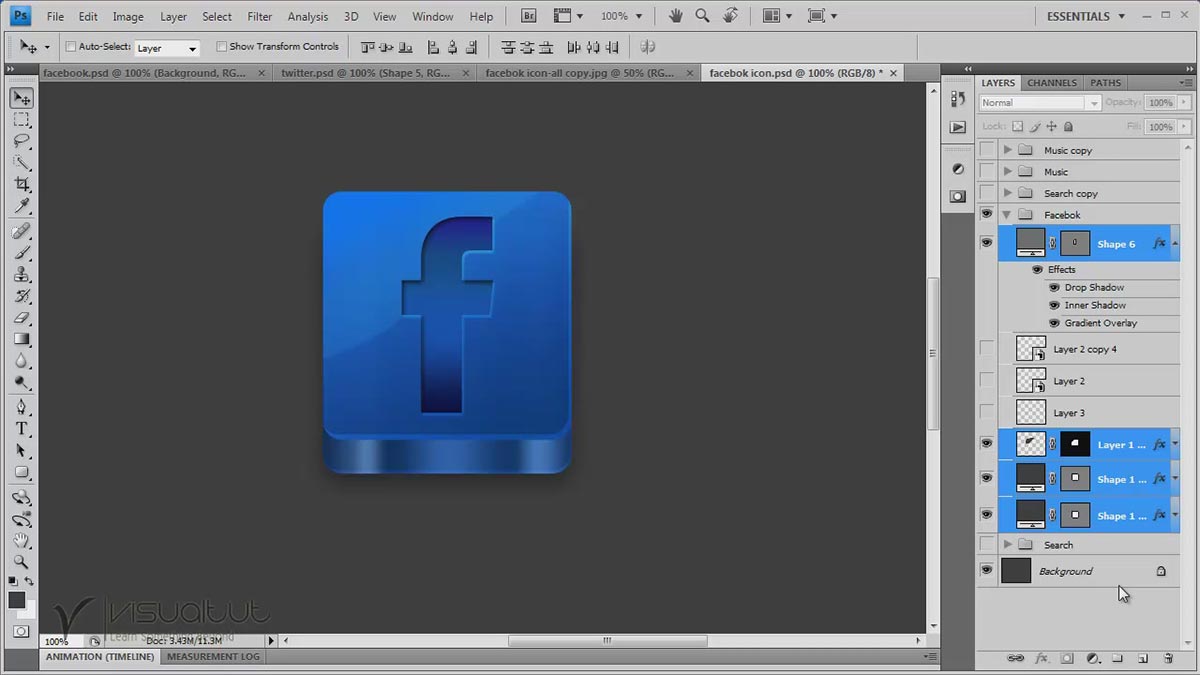Enable Show Transform Controls
The width and height of the screenshot is (1200, 675).
coord(221,46)
